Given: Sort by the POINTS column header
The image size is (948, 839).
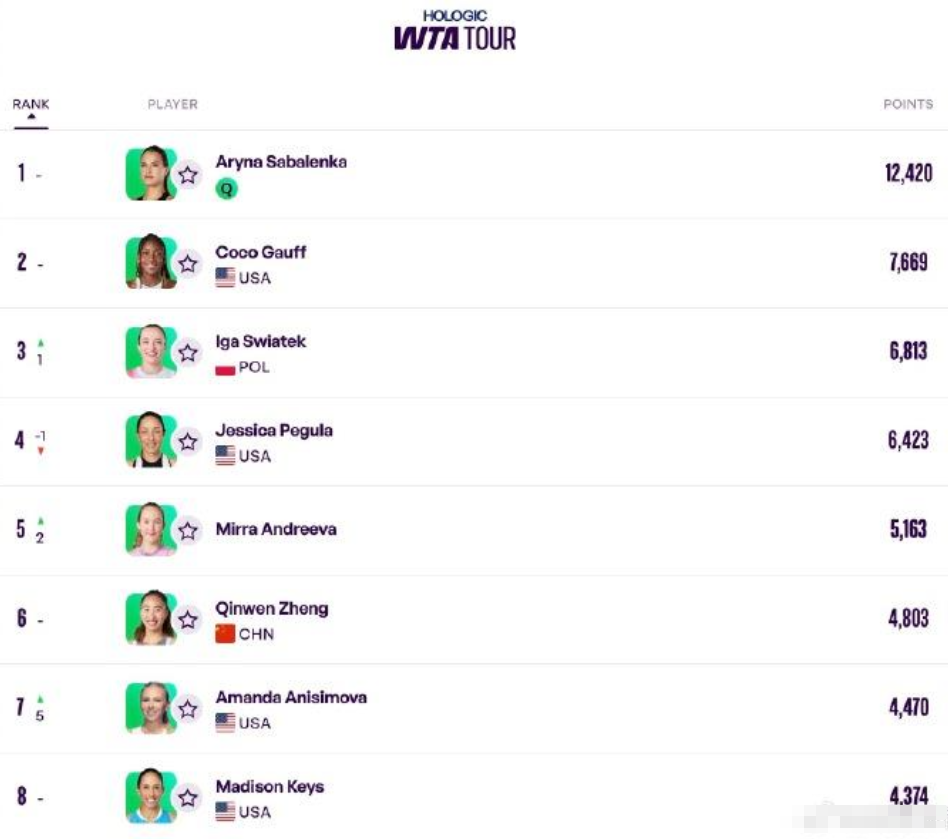Looking at the screenshot, I should click(907, 105).
